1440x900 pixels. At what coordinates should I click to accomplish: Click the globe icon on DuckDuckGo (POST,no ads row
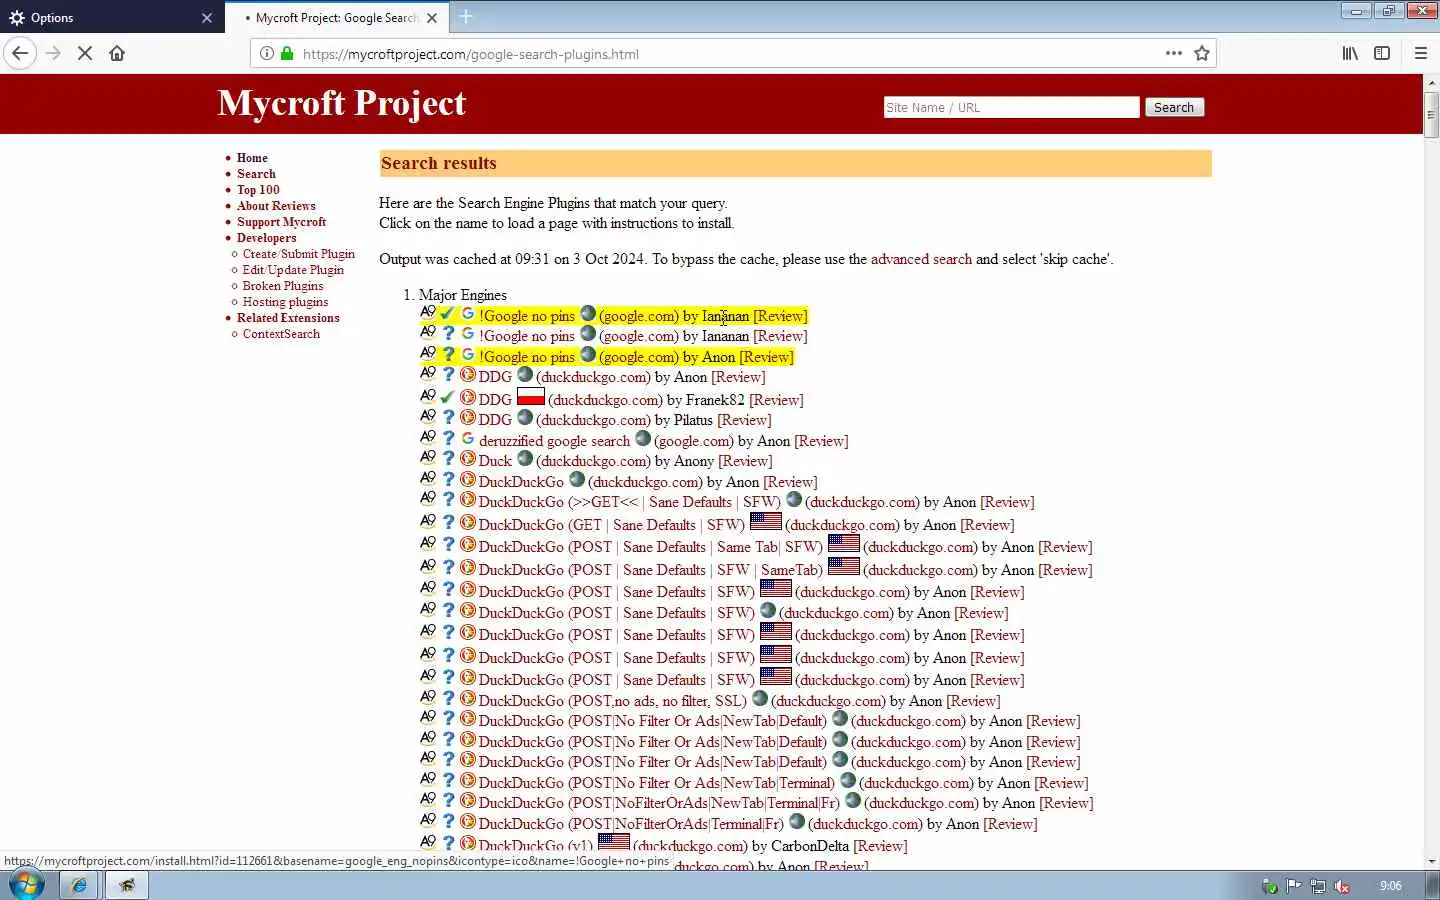[759, 698]
